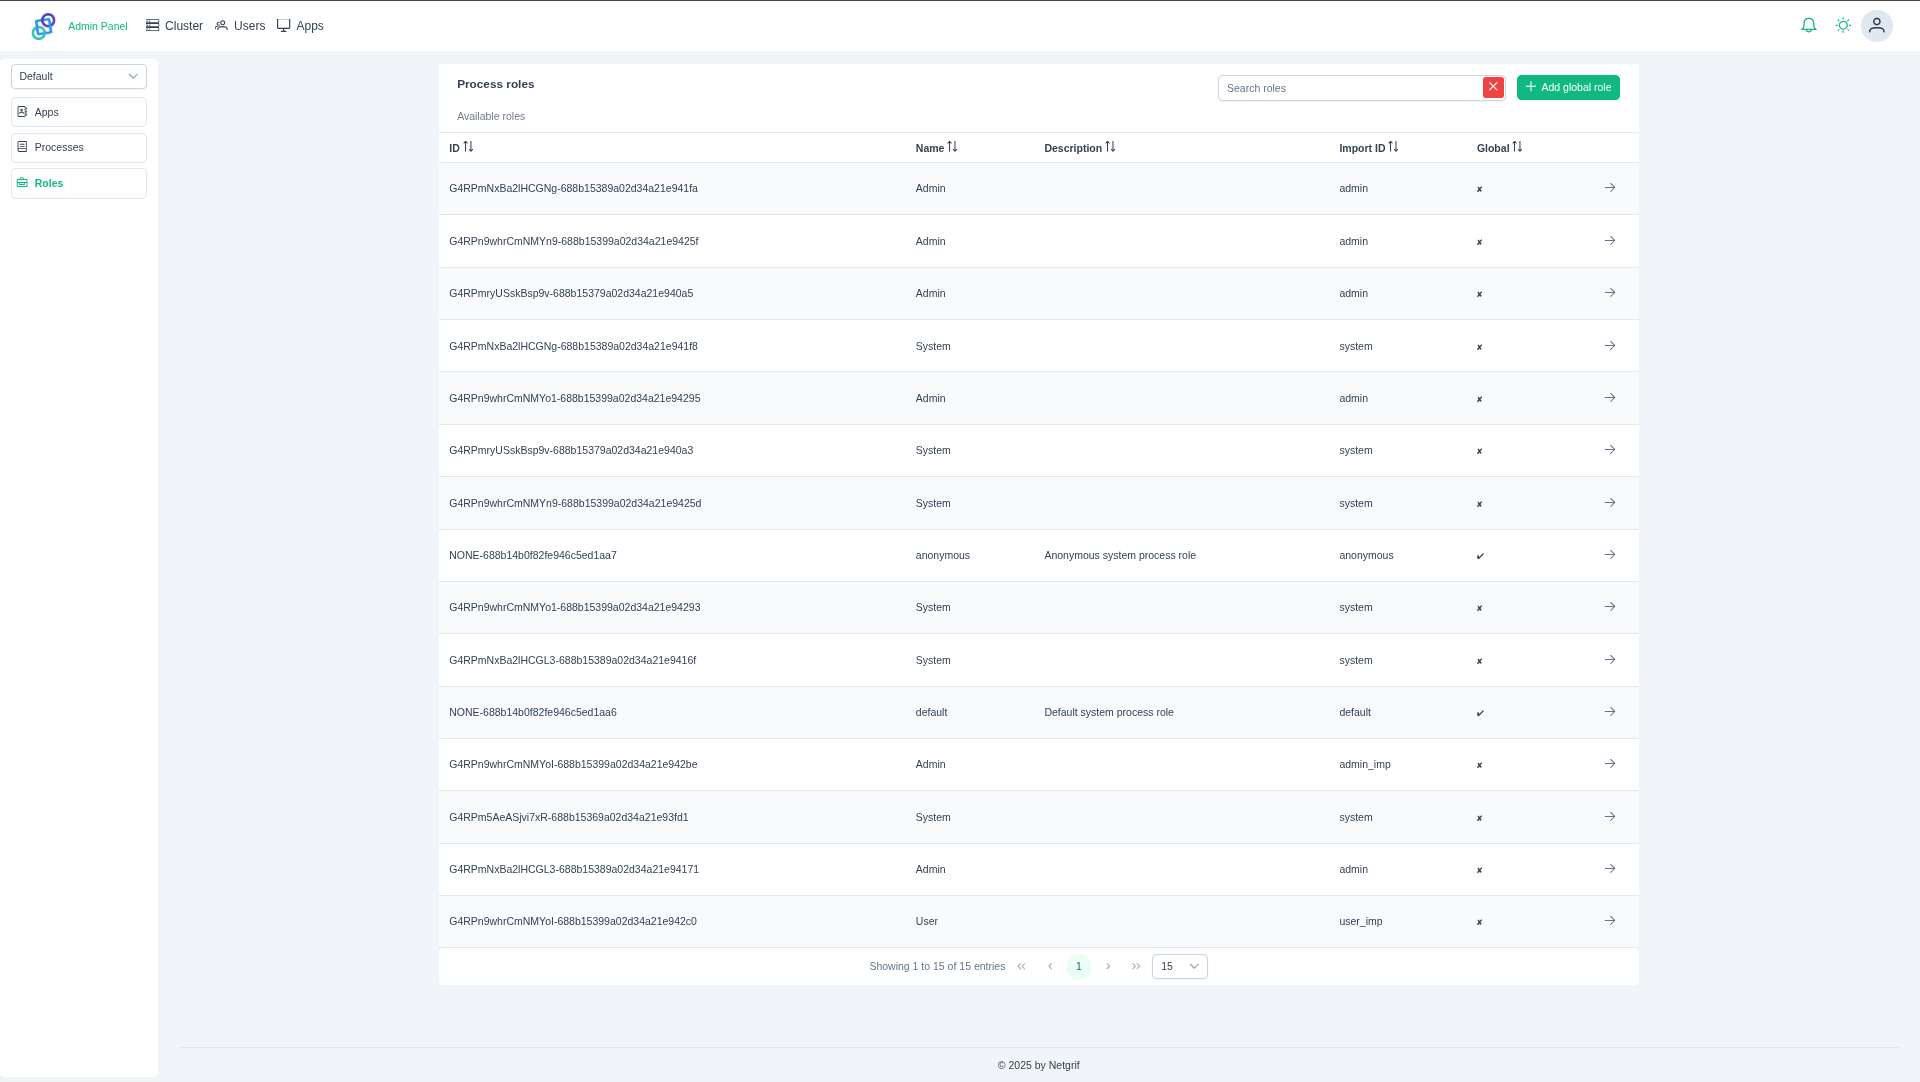The height and width of the screenshot is (1082, 1920).
Task: Click the notification bell icon
Action: [1808, 26]
